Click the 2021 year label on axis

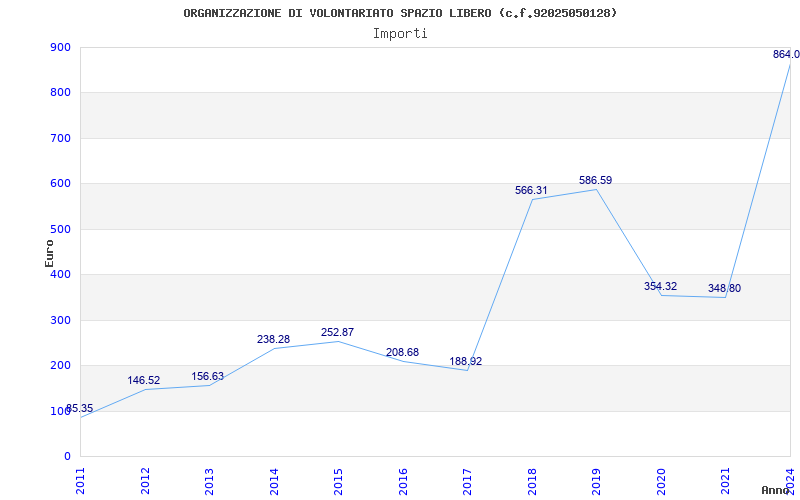(726, 481)
